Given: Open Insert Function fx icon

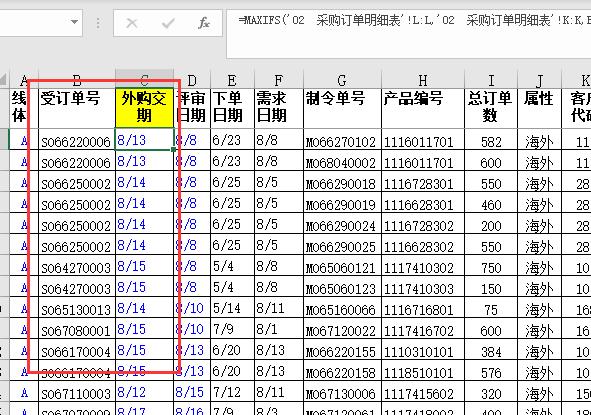Looking at the screenshot, I should (x=204, y=23).
